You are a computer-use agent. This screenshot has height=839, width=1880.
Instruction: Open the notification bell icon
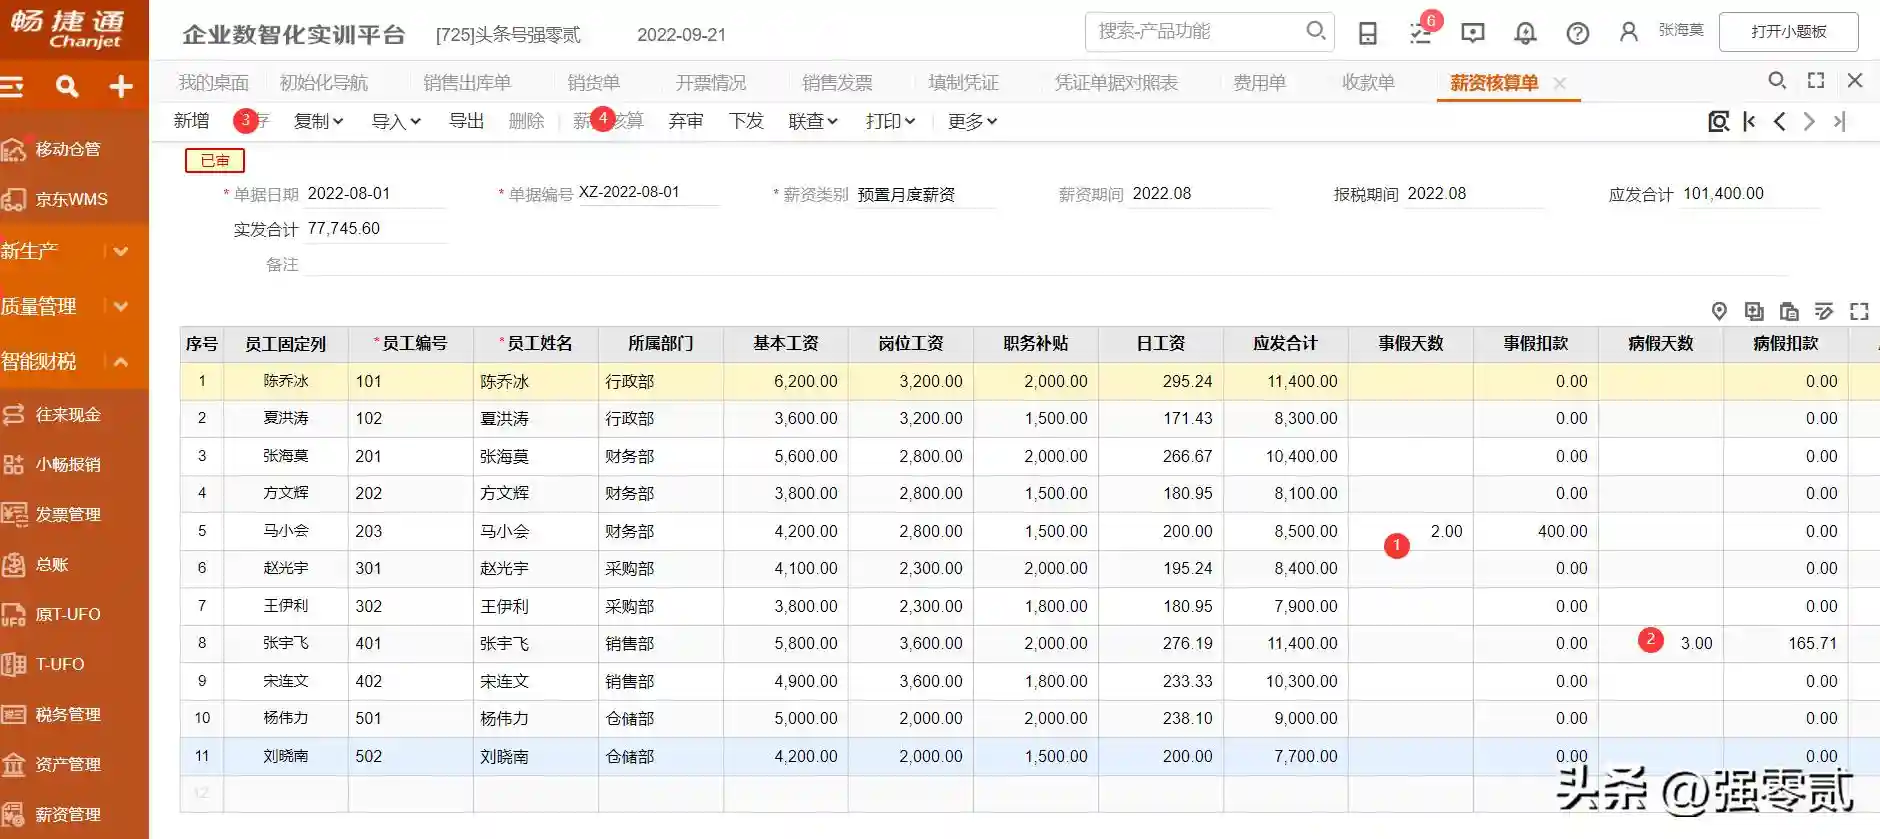point(1525,33)
